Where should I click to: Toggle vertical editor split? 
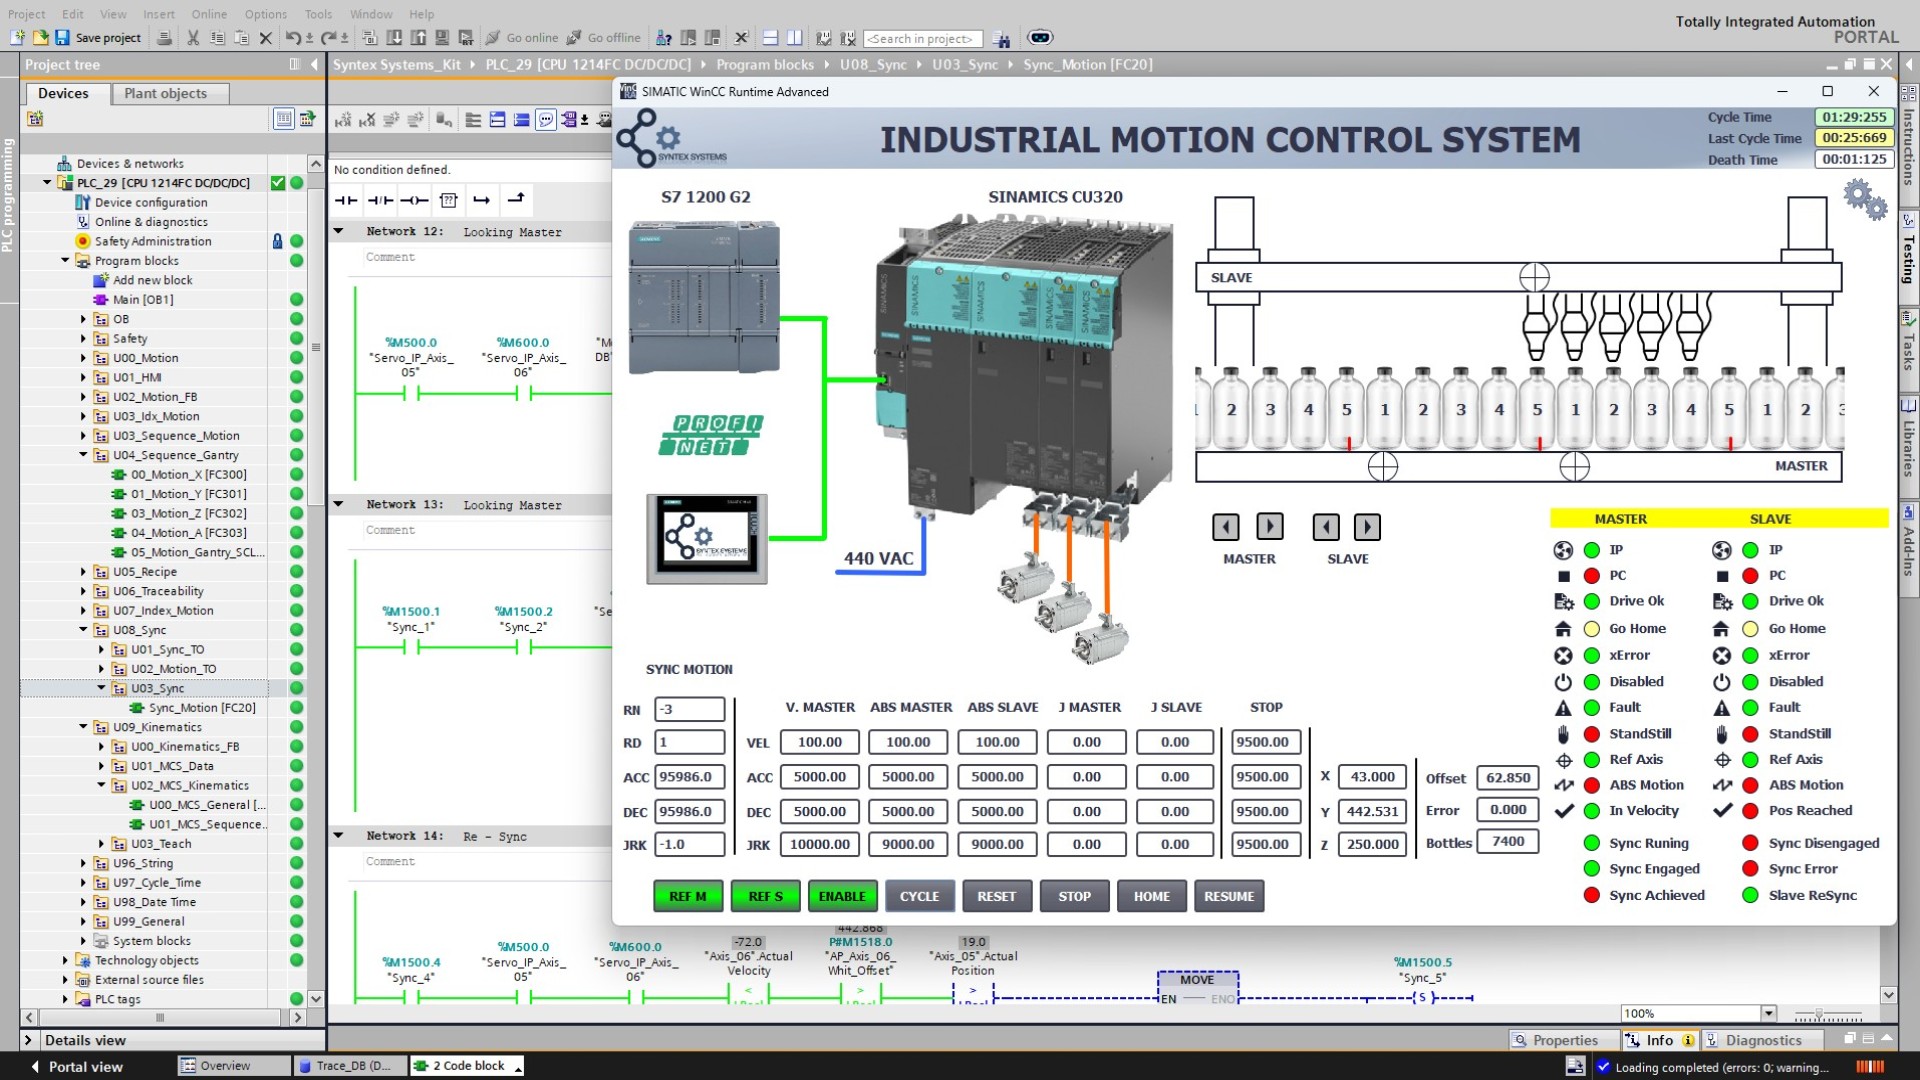pyautogui.click(x=794, y=38)
